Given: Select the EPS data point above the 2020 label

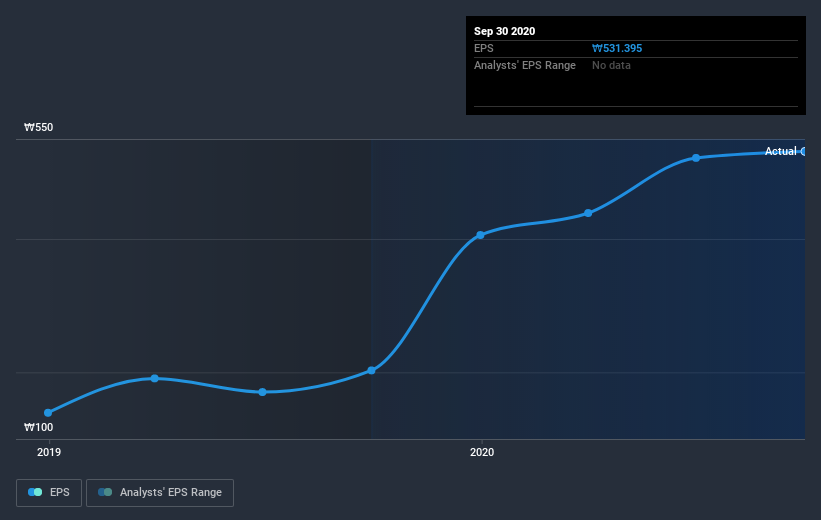Looking at the screenshot, I should pyautogui.click(x=480, y=235).
